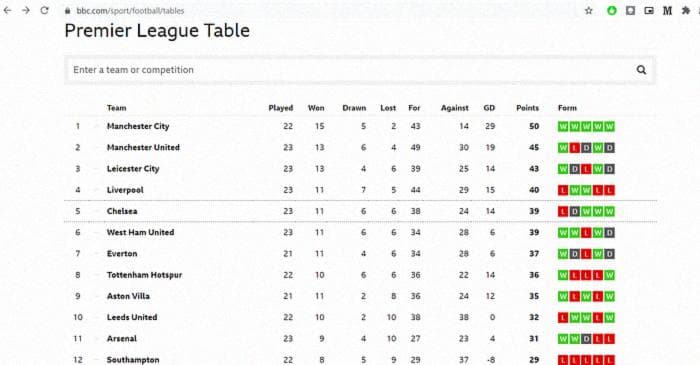Open the Liverpool team link
Viewport: 700px width, 365px height.
(x=125, y=190)
